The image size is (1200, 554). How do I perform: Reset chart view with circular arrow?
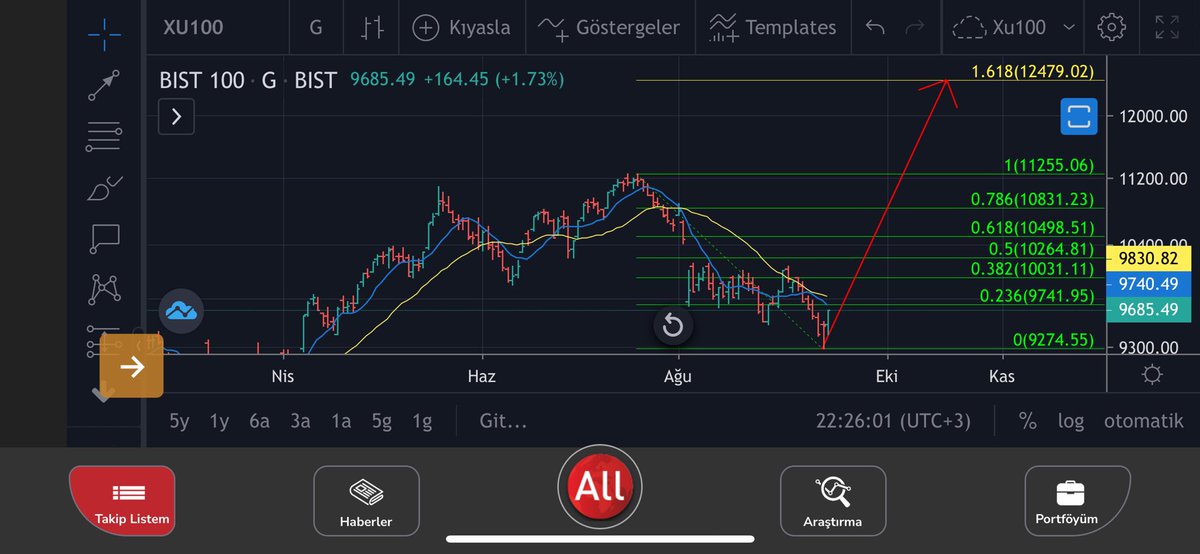tap(673, 326)
